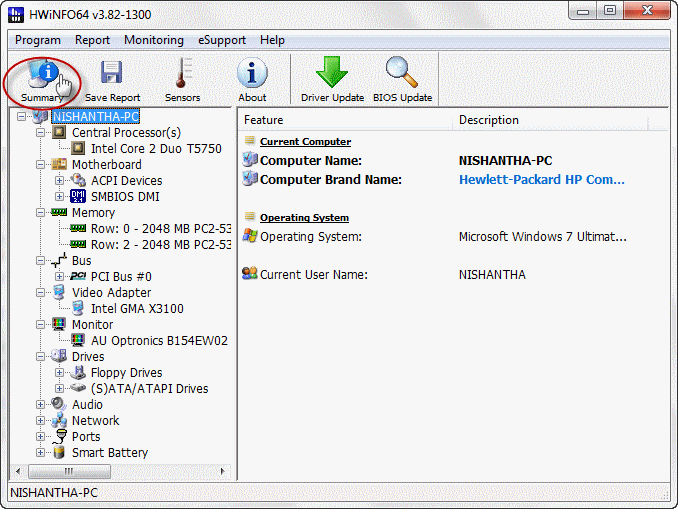
Task: Click the Network computers icon
Action: [x=59, y=420]
